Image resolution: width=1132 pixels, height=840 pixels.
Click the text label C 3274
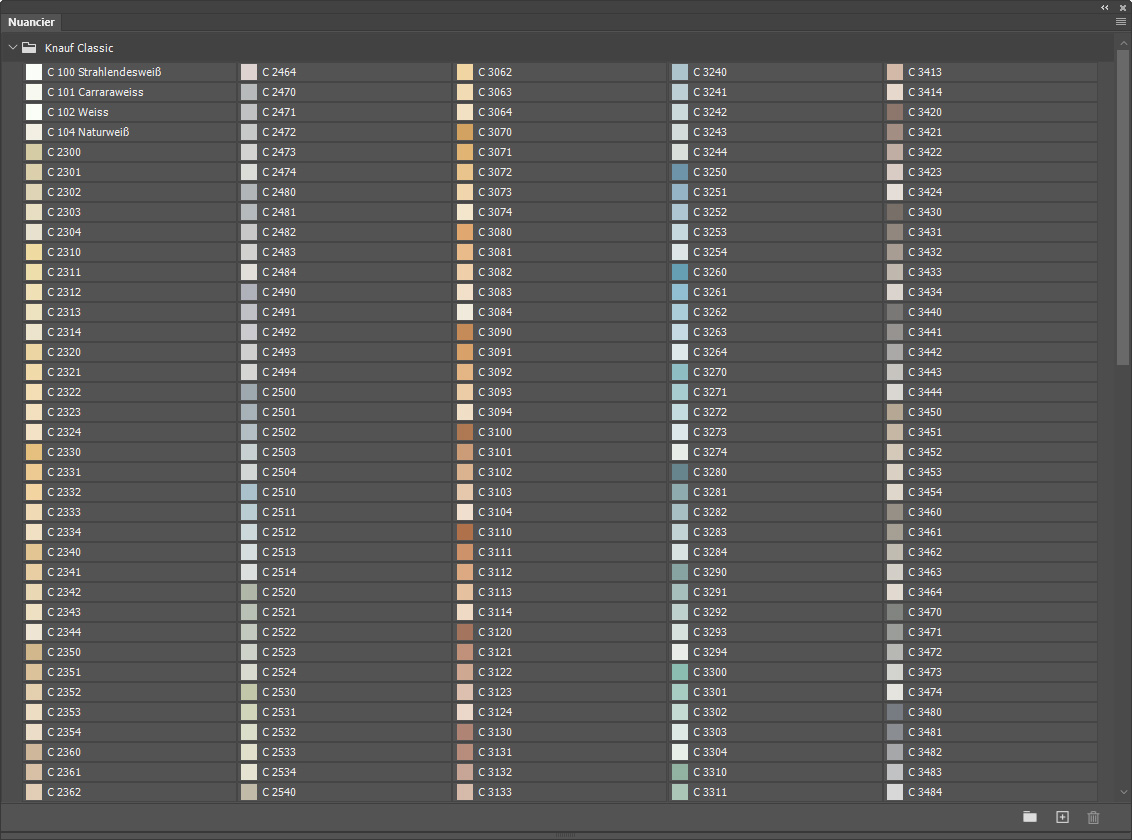coord(710,452)
